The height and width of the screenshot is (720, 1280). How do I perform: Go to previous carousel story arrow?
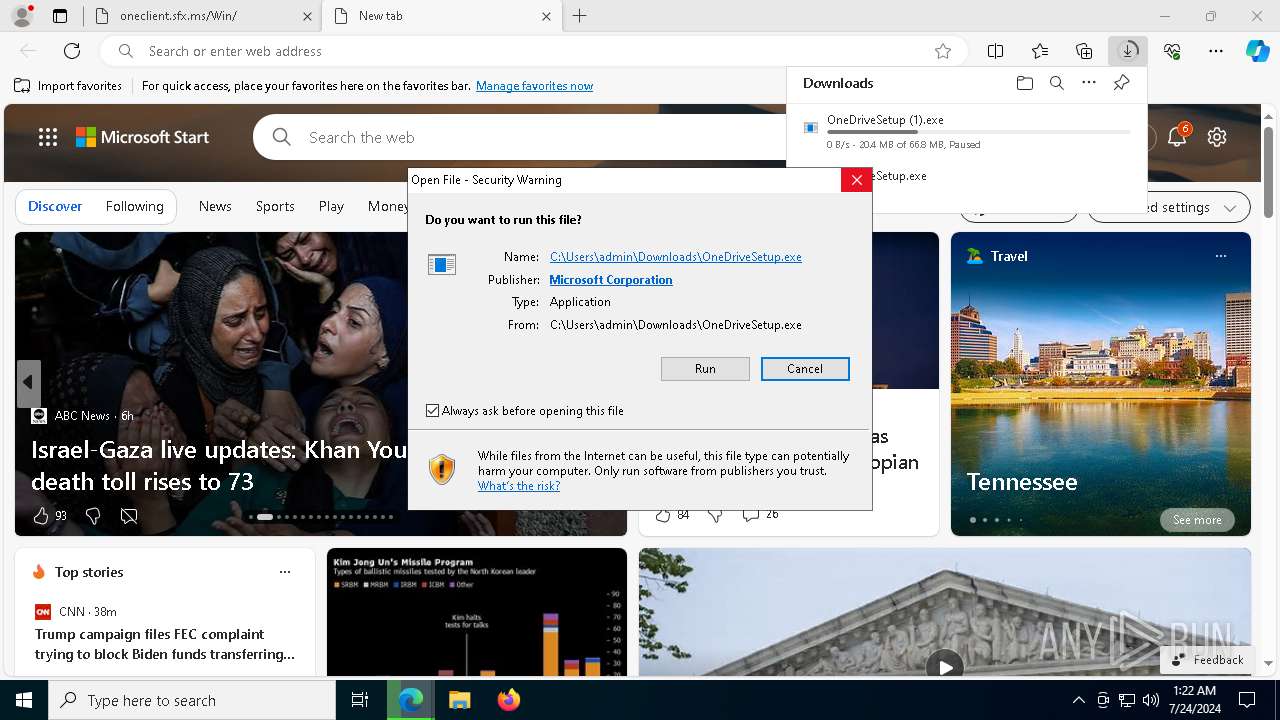(x=28, y=382)
